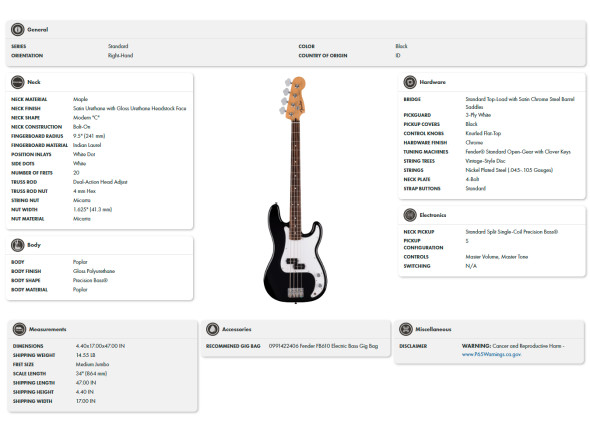Click the Hardware section icon

coord(410,82)
